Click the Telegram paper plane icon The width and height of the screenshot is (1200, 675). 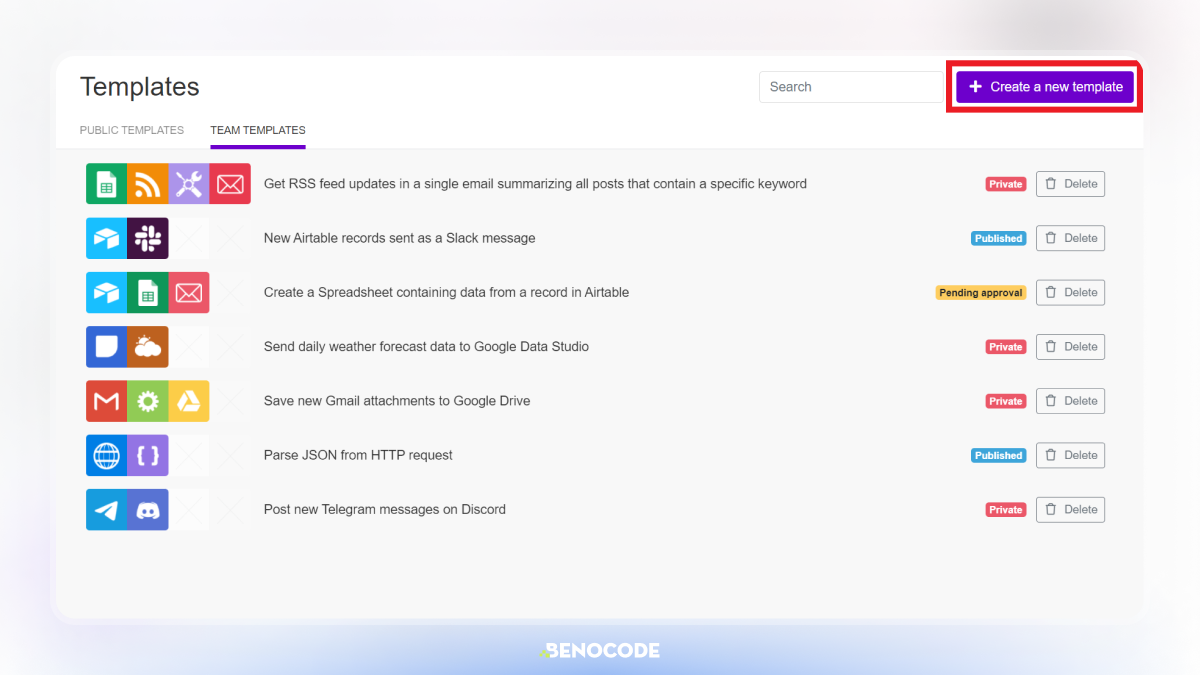coord(106,509)
